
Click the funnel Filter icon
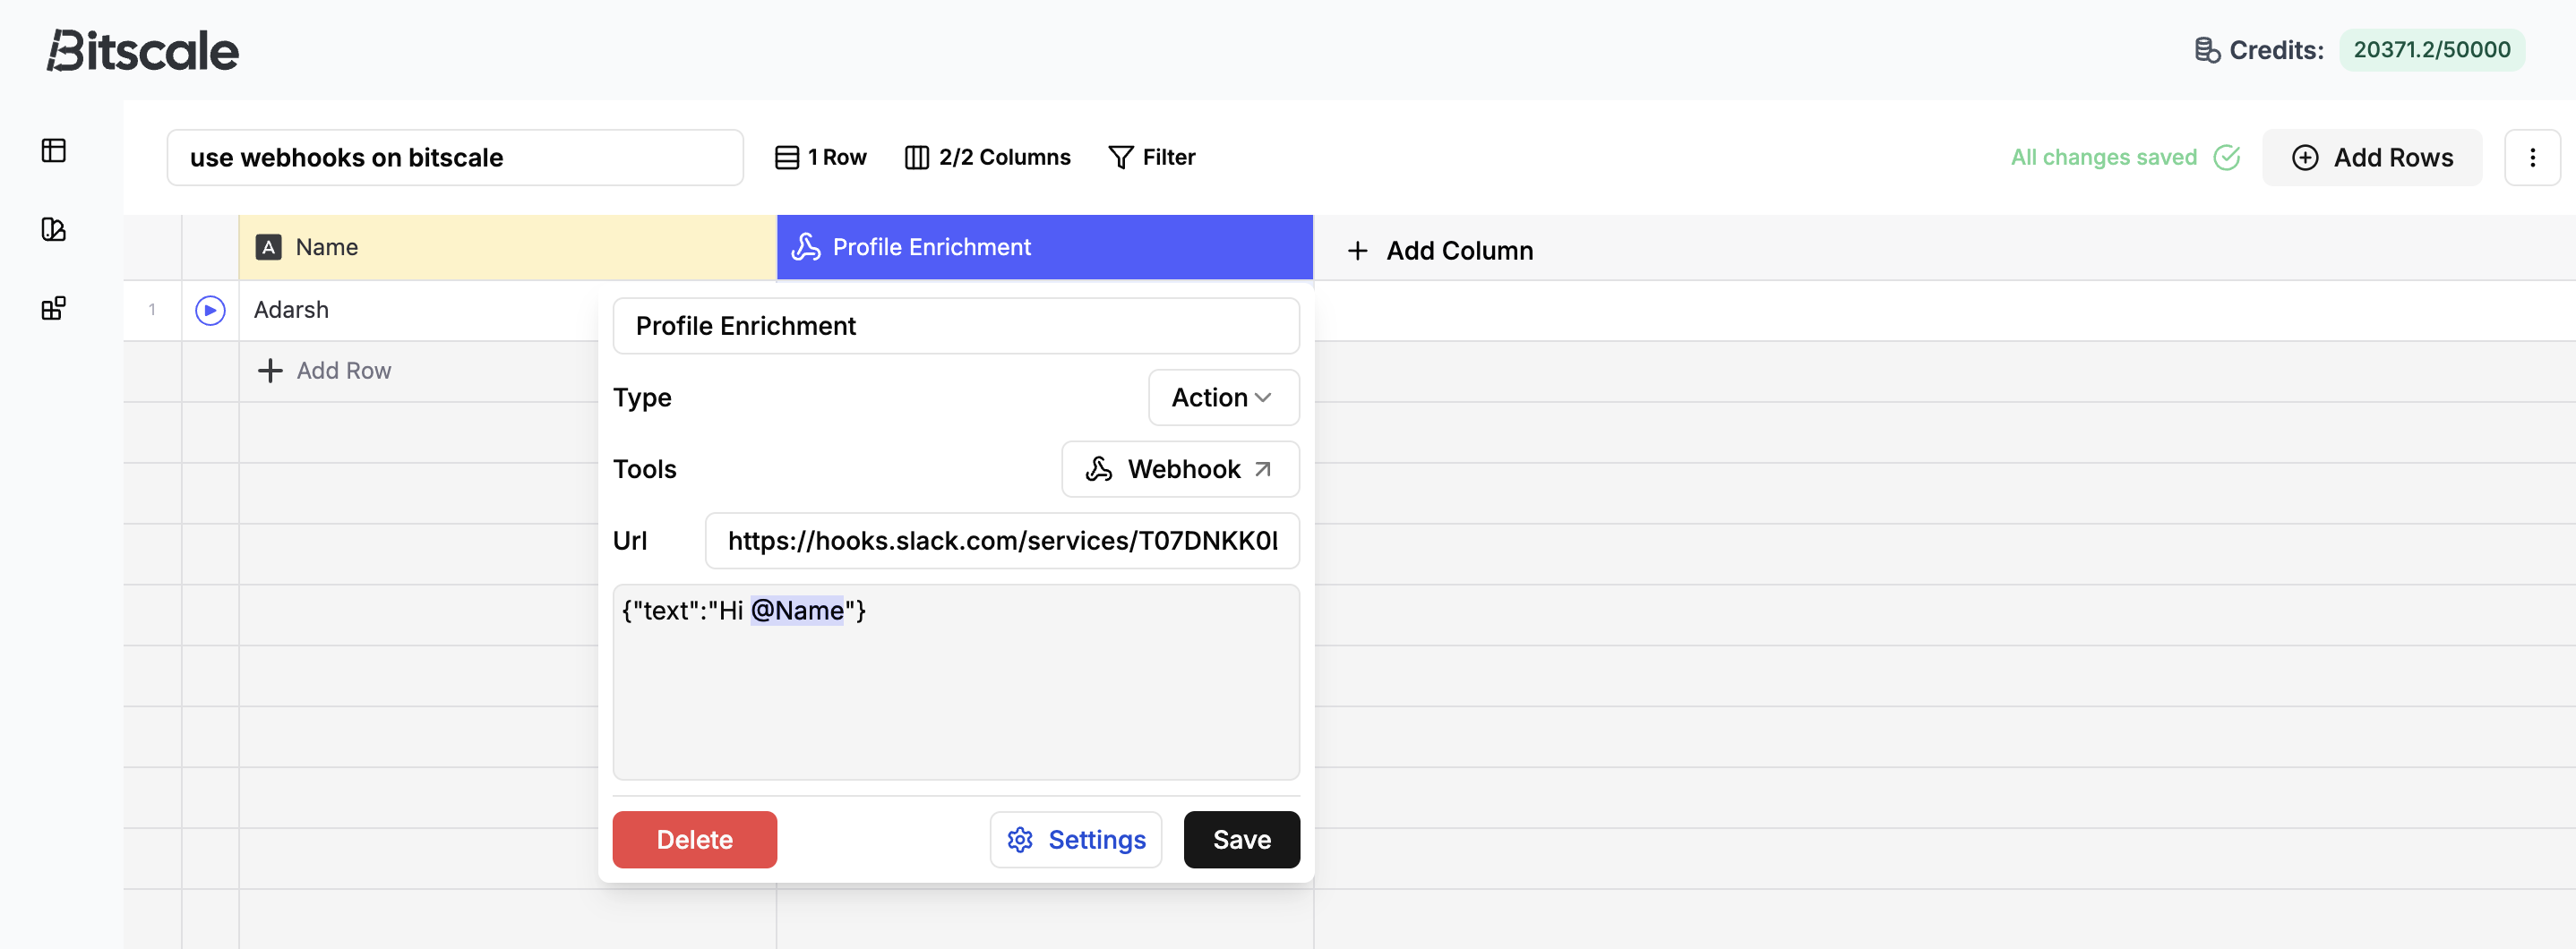point(1121,157)
